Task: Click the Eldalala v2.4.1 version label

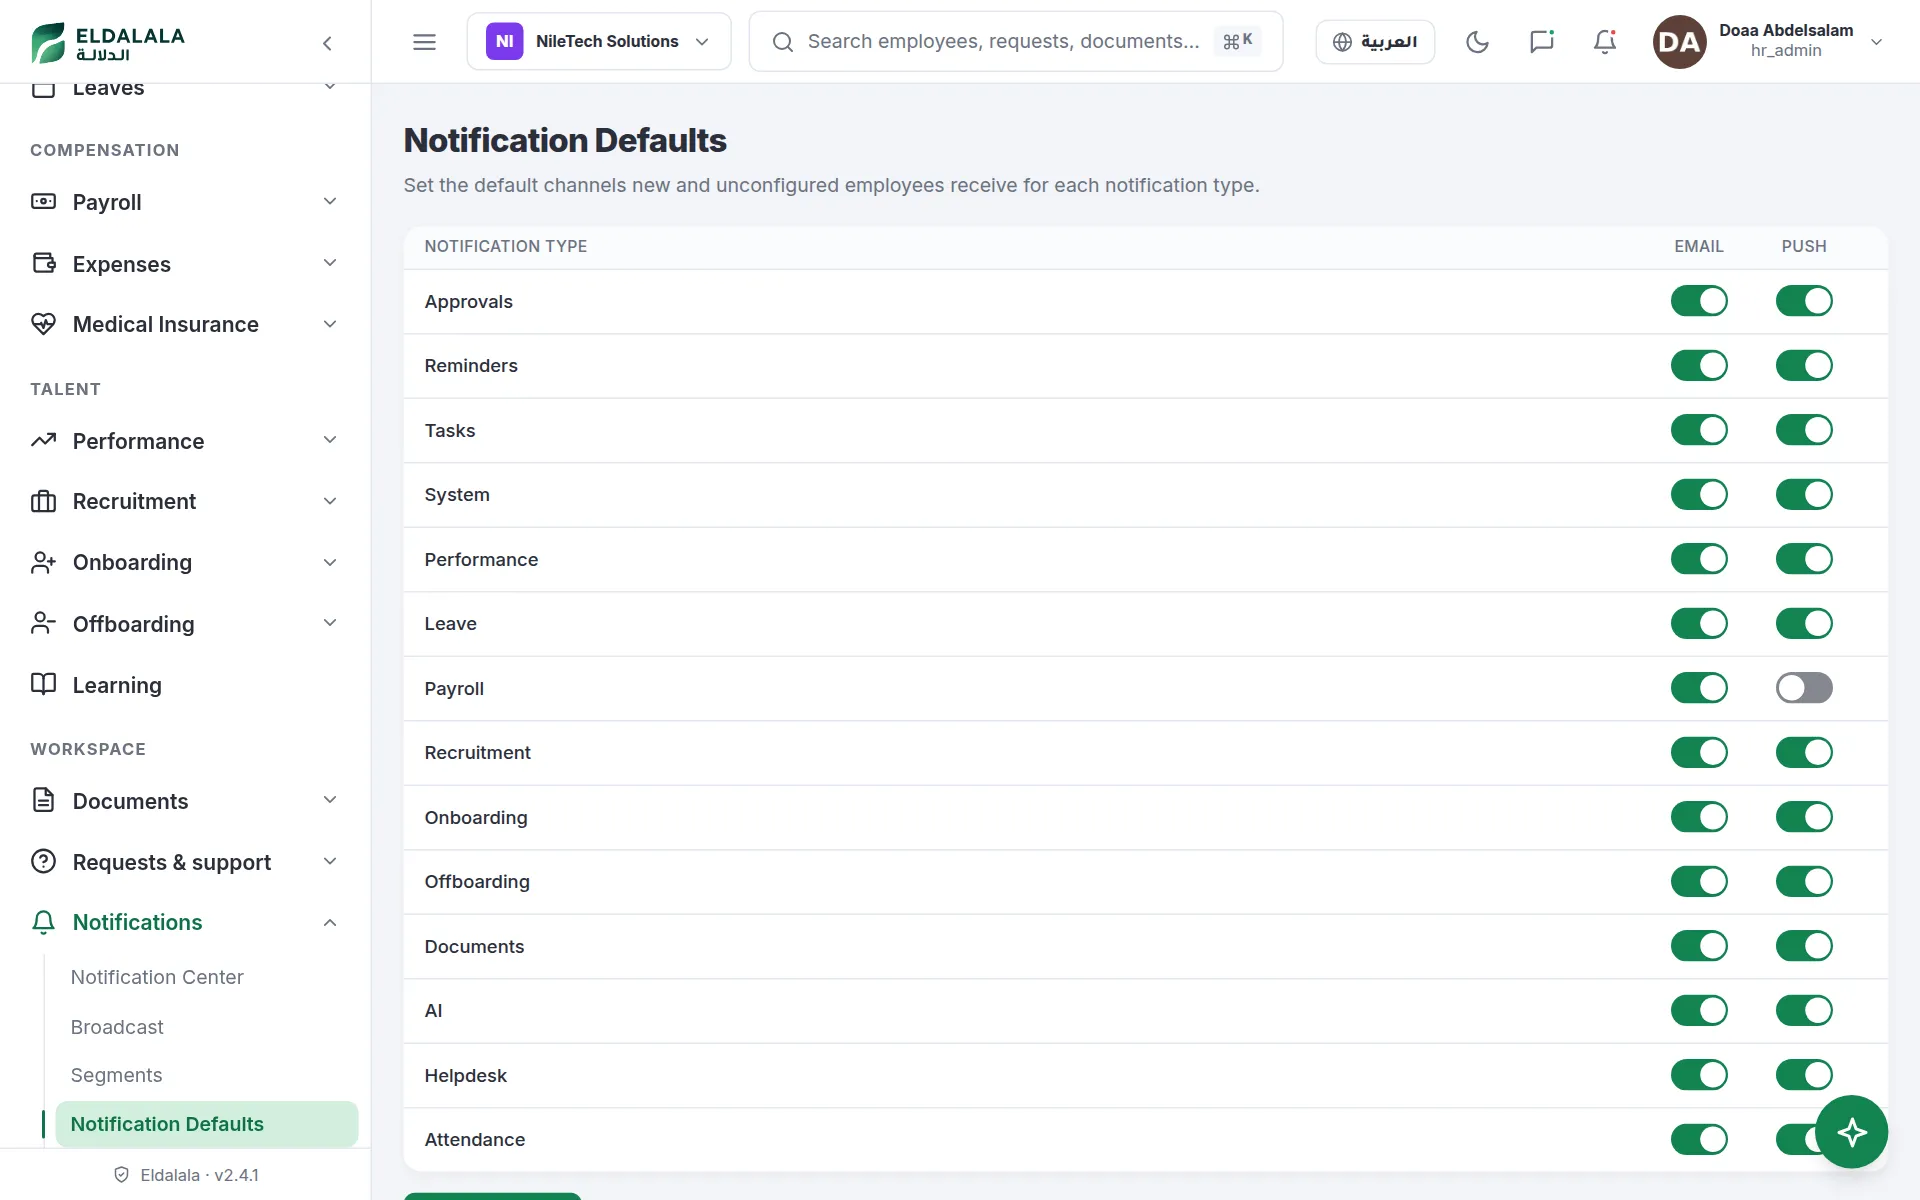Action: click(x=187, y=1175)
